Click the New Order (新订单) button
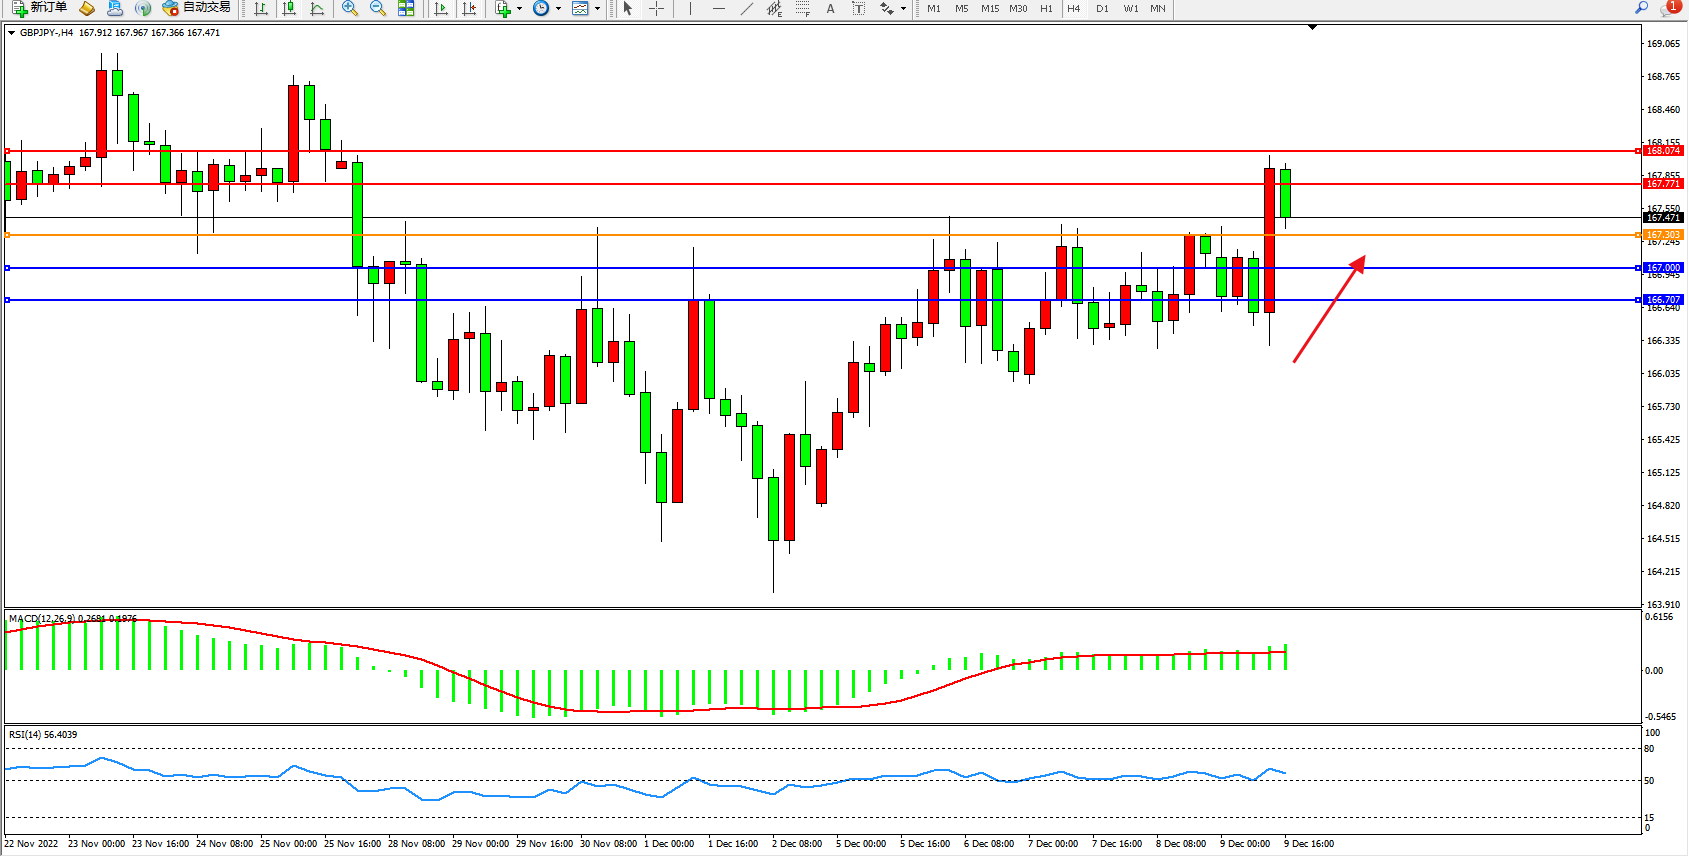1689x857 pixels. pyautogui.click(x=40, y=8)
